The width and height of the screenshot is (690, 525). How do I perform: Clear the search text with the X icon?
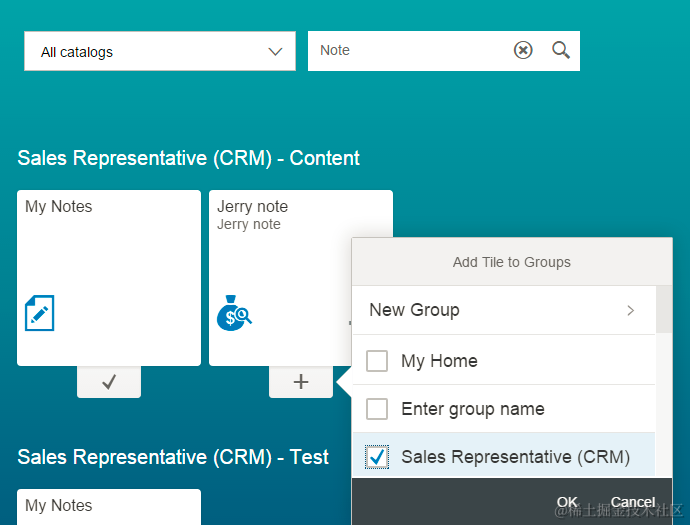tap(523, 50)
